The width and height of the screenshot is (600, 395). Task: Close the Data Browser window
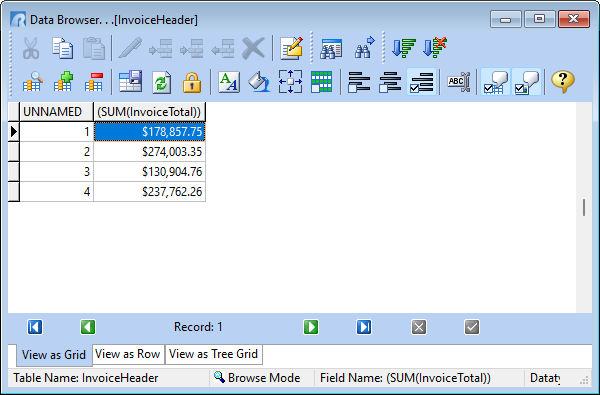point(574,19)
